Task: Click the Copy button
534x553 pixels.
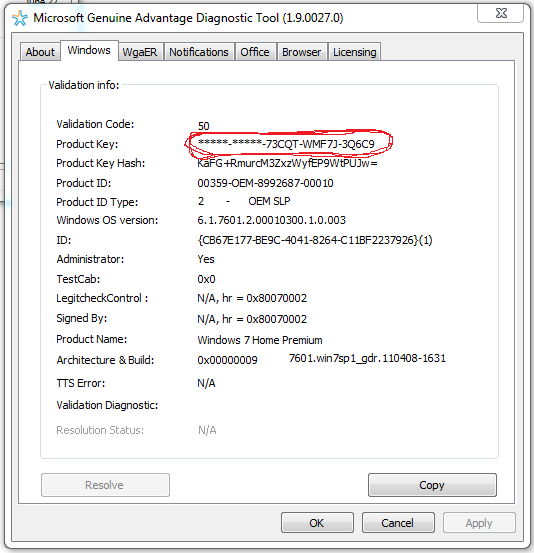Action: 432,485
